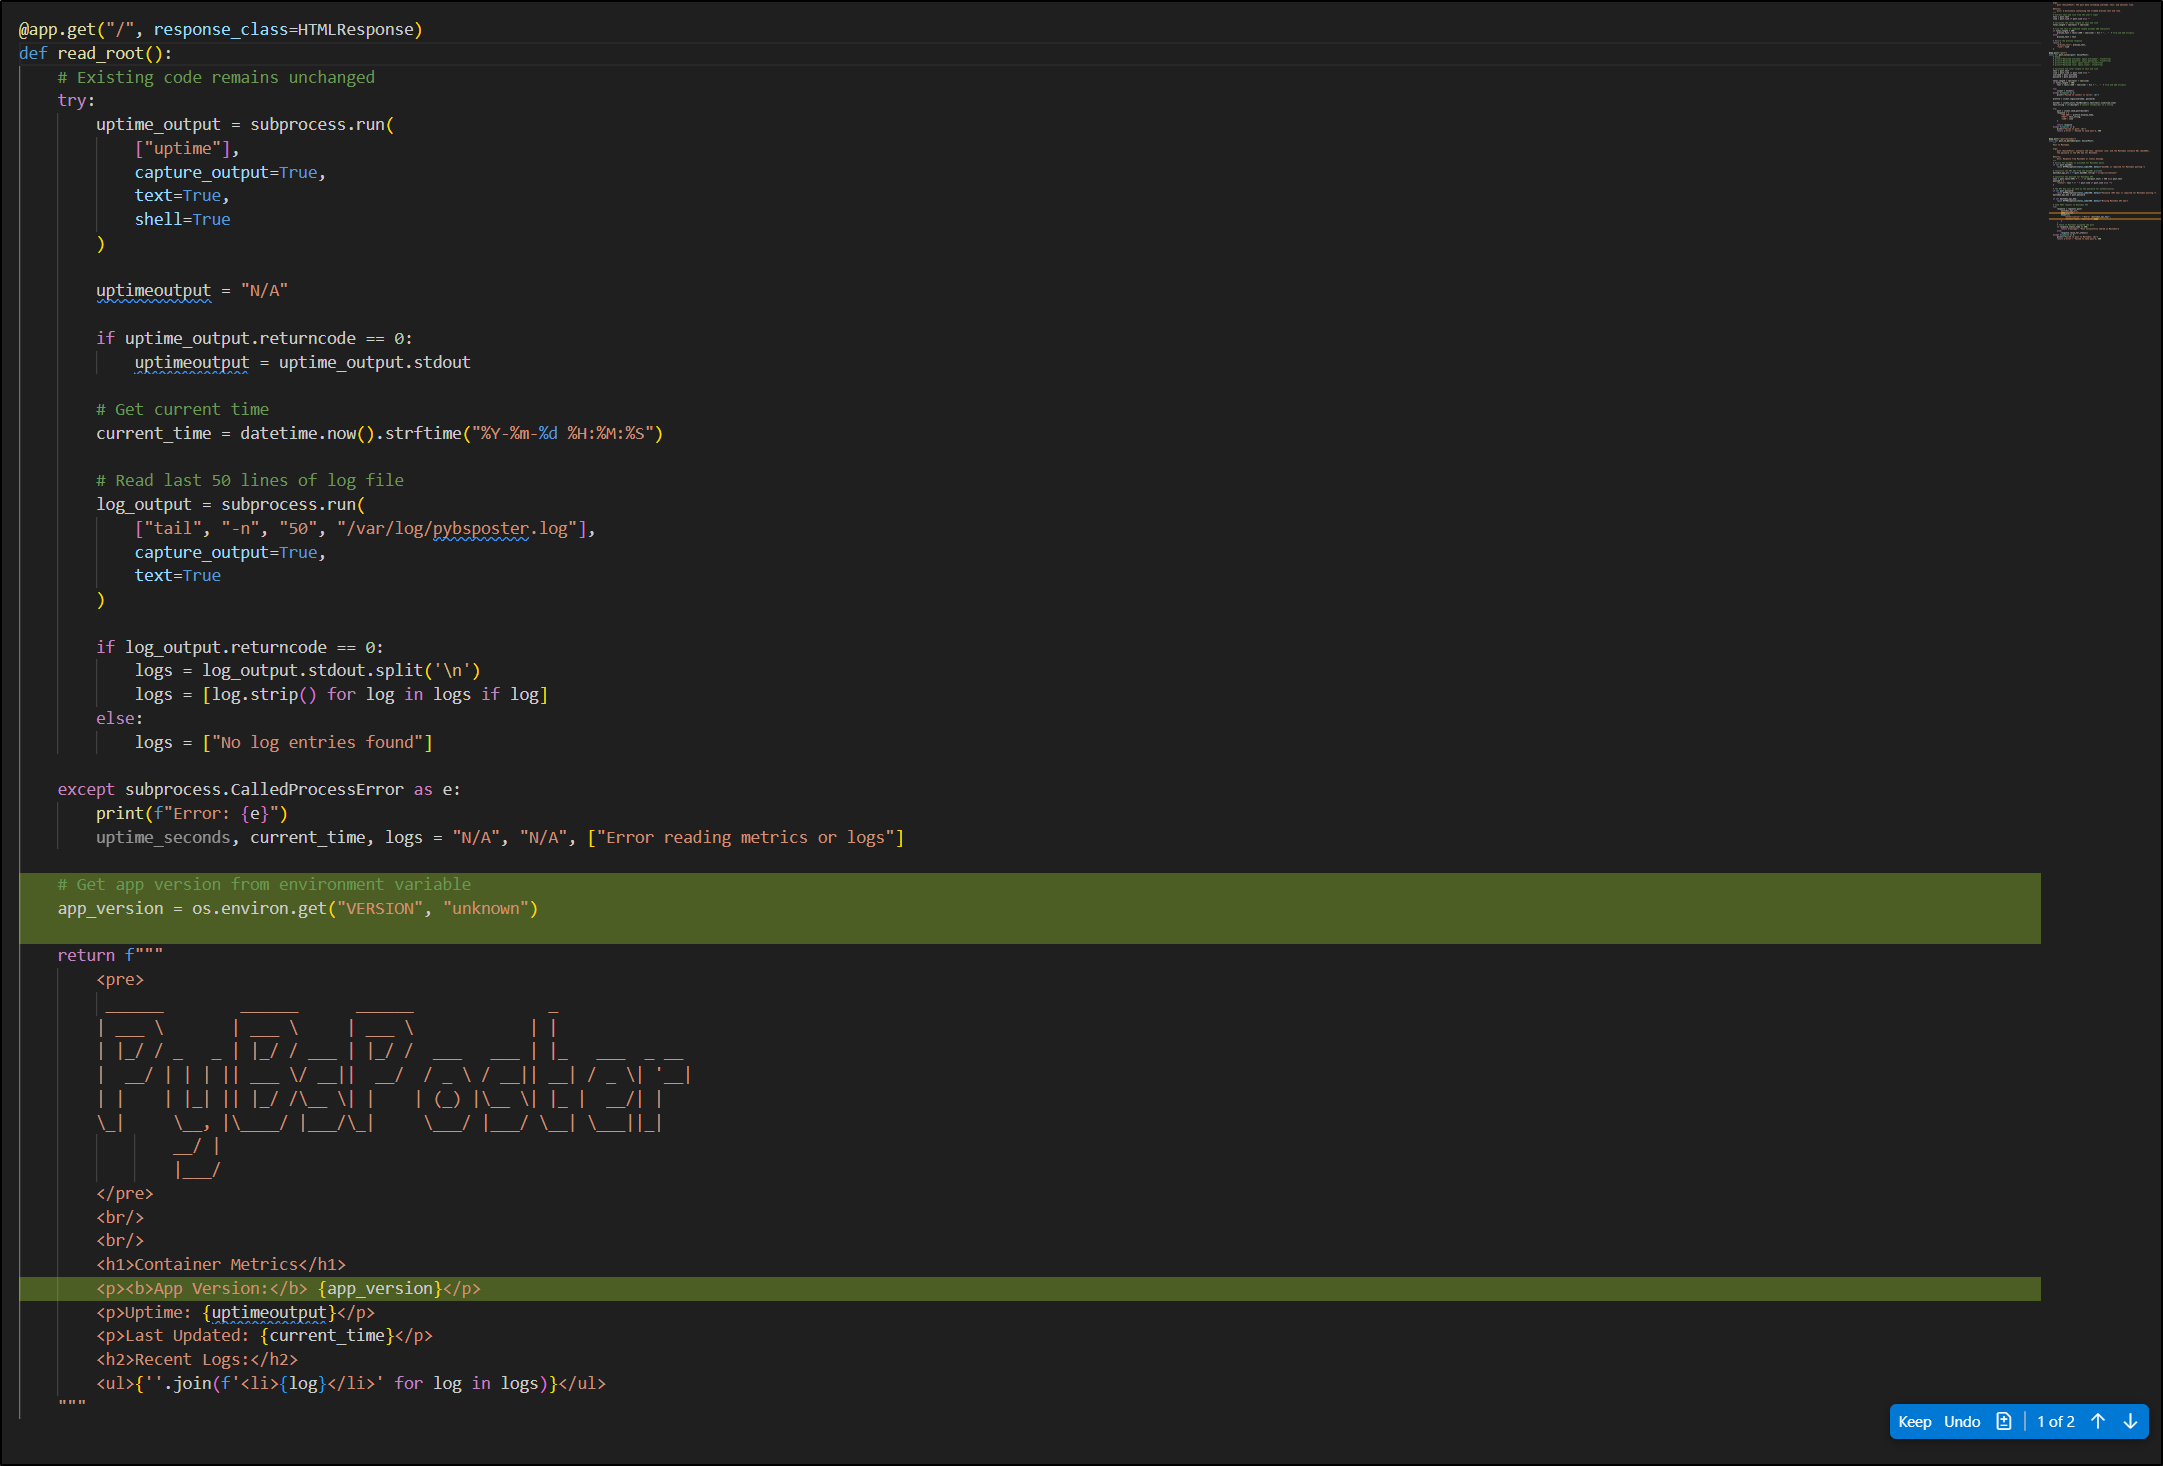Image resolution: width=2163 pixels, height=1466 pixels.
Task: Click the '1 of 2' change counter
Action: coord(2055,1421)
